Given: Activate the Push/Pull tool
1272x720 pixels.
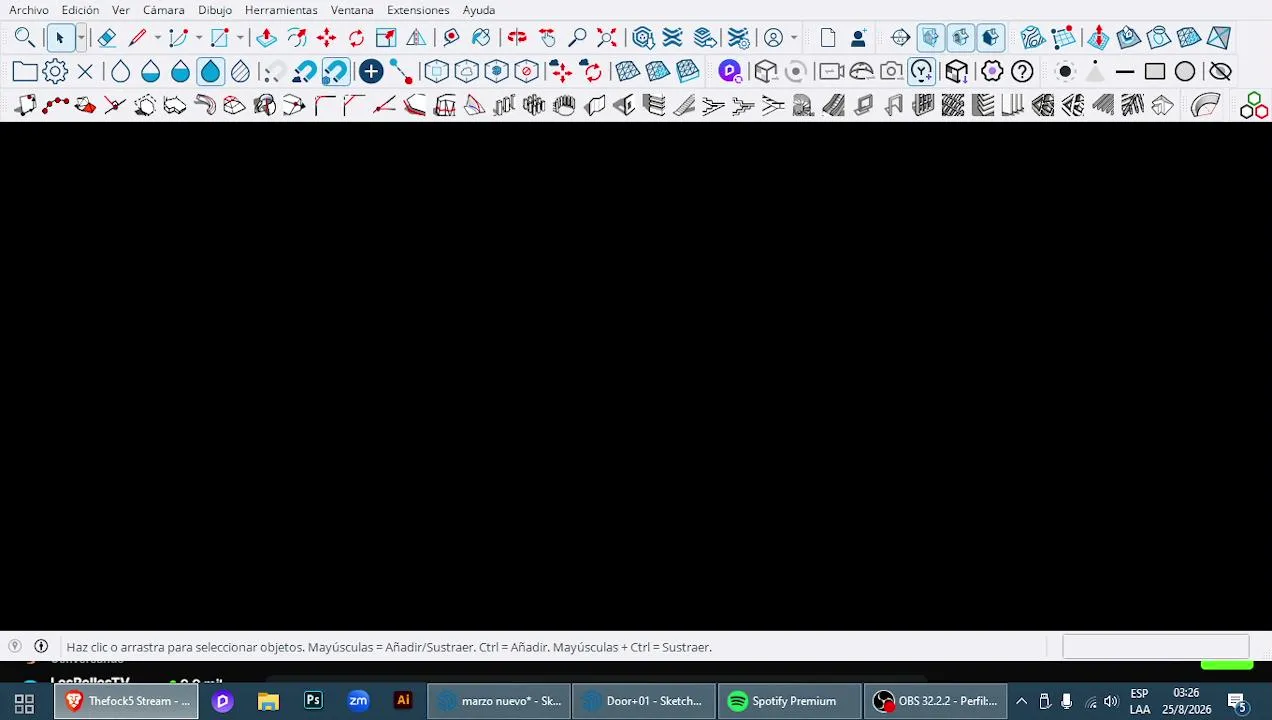Looking at the screenshot, I should click(266, 38).
